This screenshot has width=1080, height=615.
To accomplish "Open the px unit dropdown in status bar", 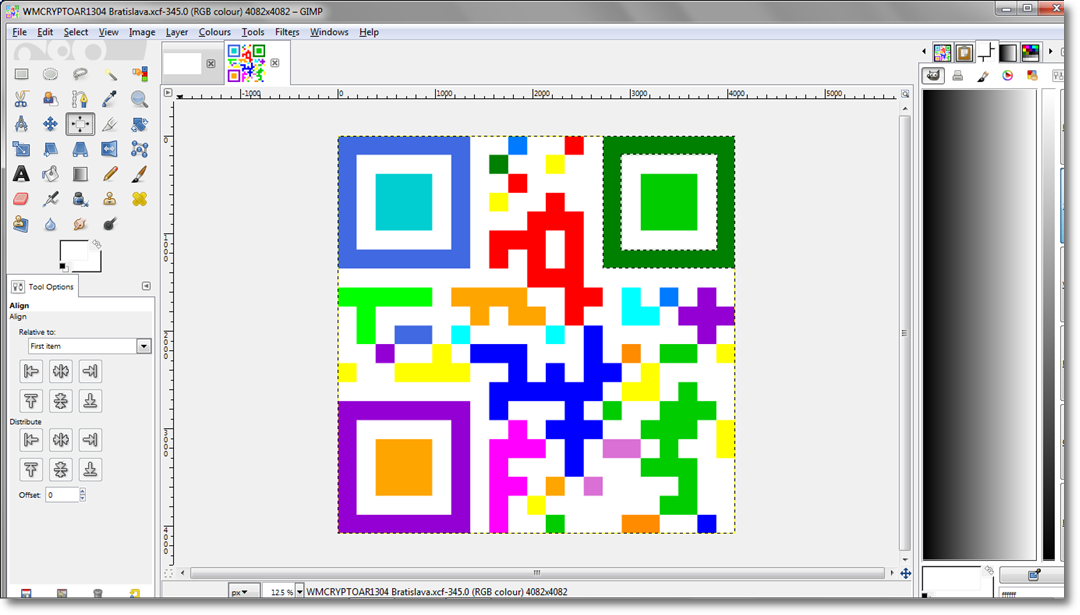I will [x=245, y=592].
